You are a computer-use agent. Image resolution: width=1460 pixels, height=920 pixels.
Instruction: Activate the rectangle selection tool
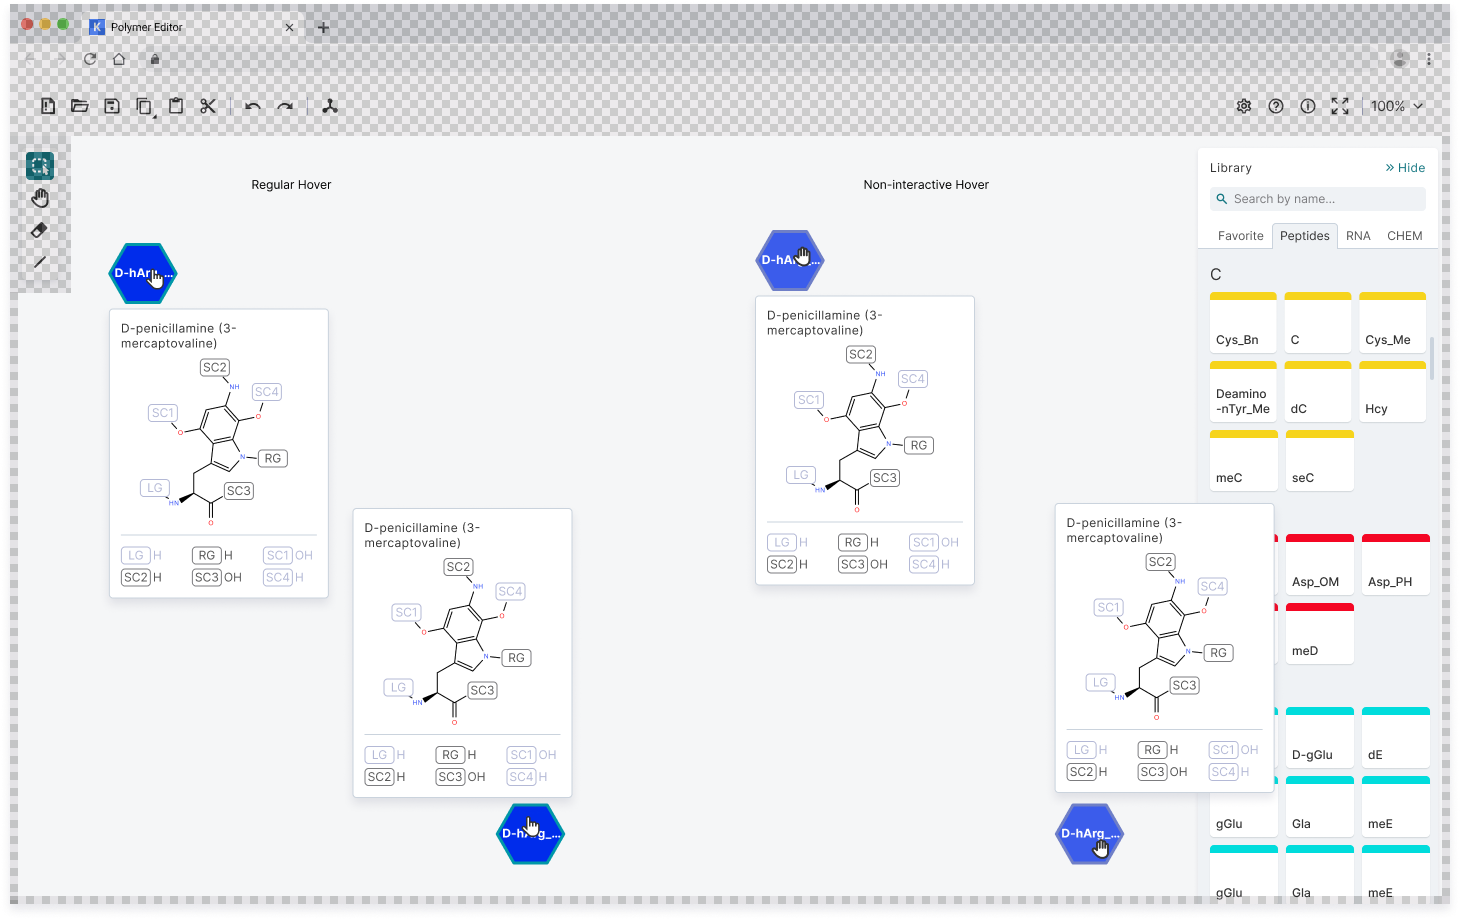(x=40, y=166)
